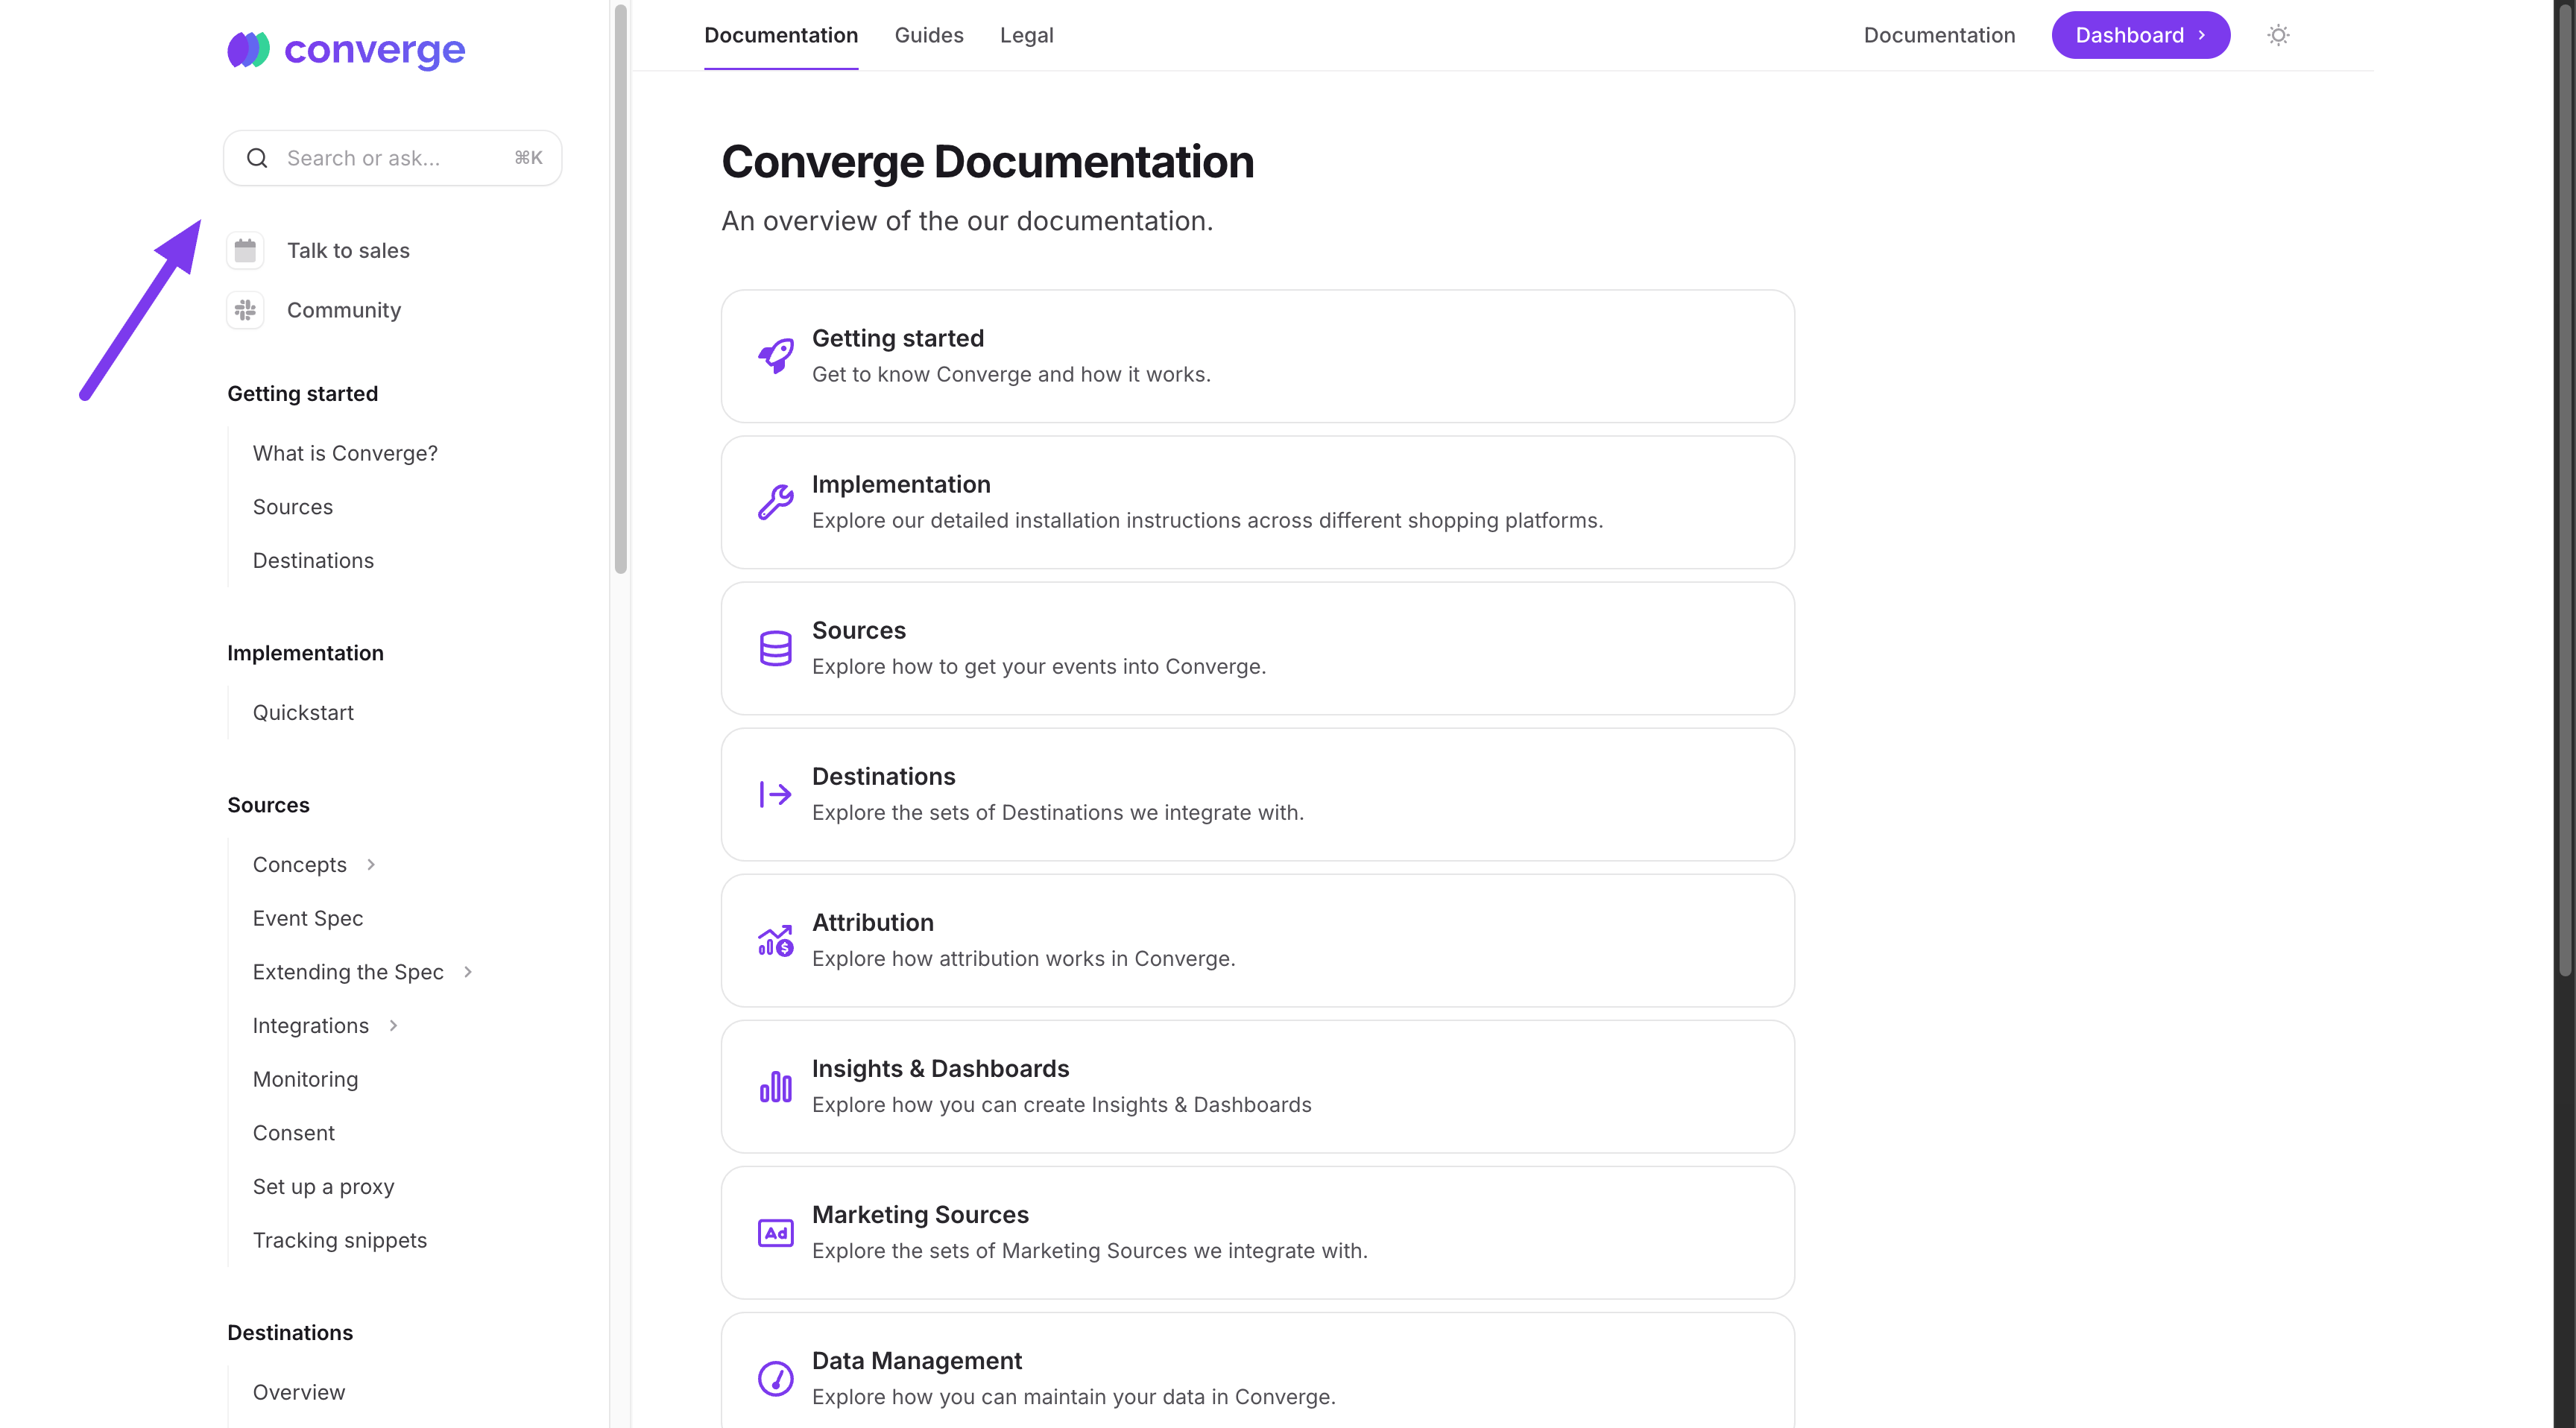2576x1428 pixels.
Task: Click the Talk to sales calendar icon
Action: 245,250
